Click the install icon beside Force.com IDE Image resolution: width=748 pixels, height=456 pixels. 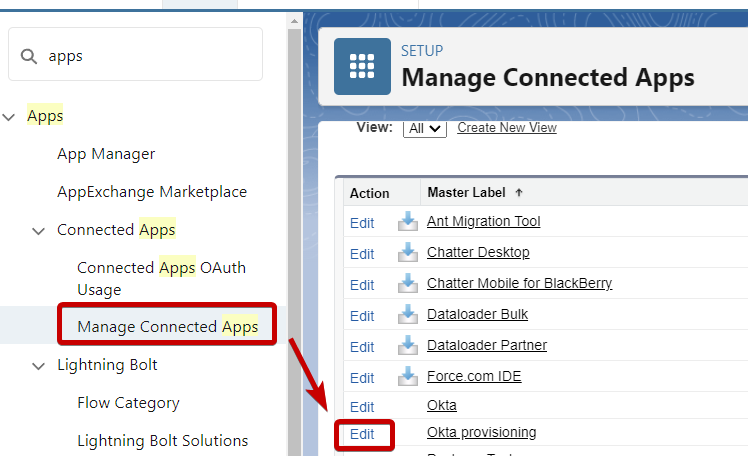[408, 376]
